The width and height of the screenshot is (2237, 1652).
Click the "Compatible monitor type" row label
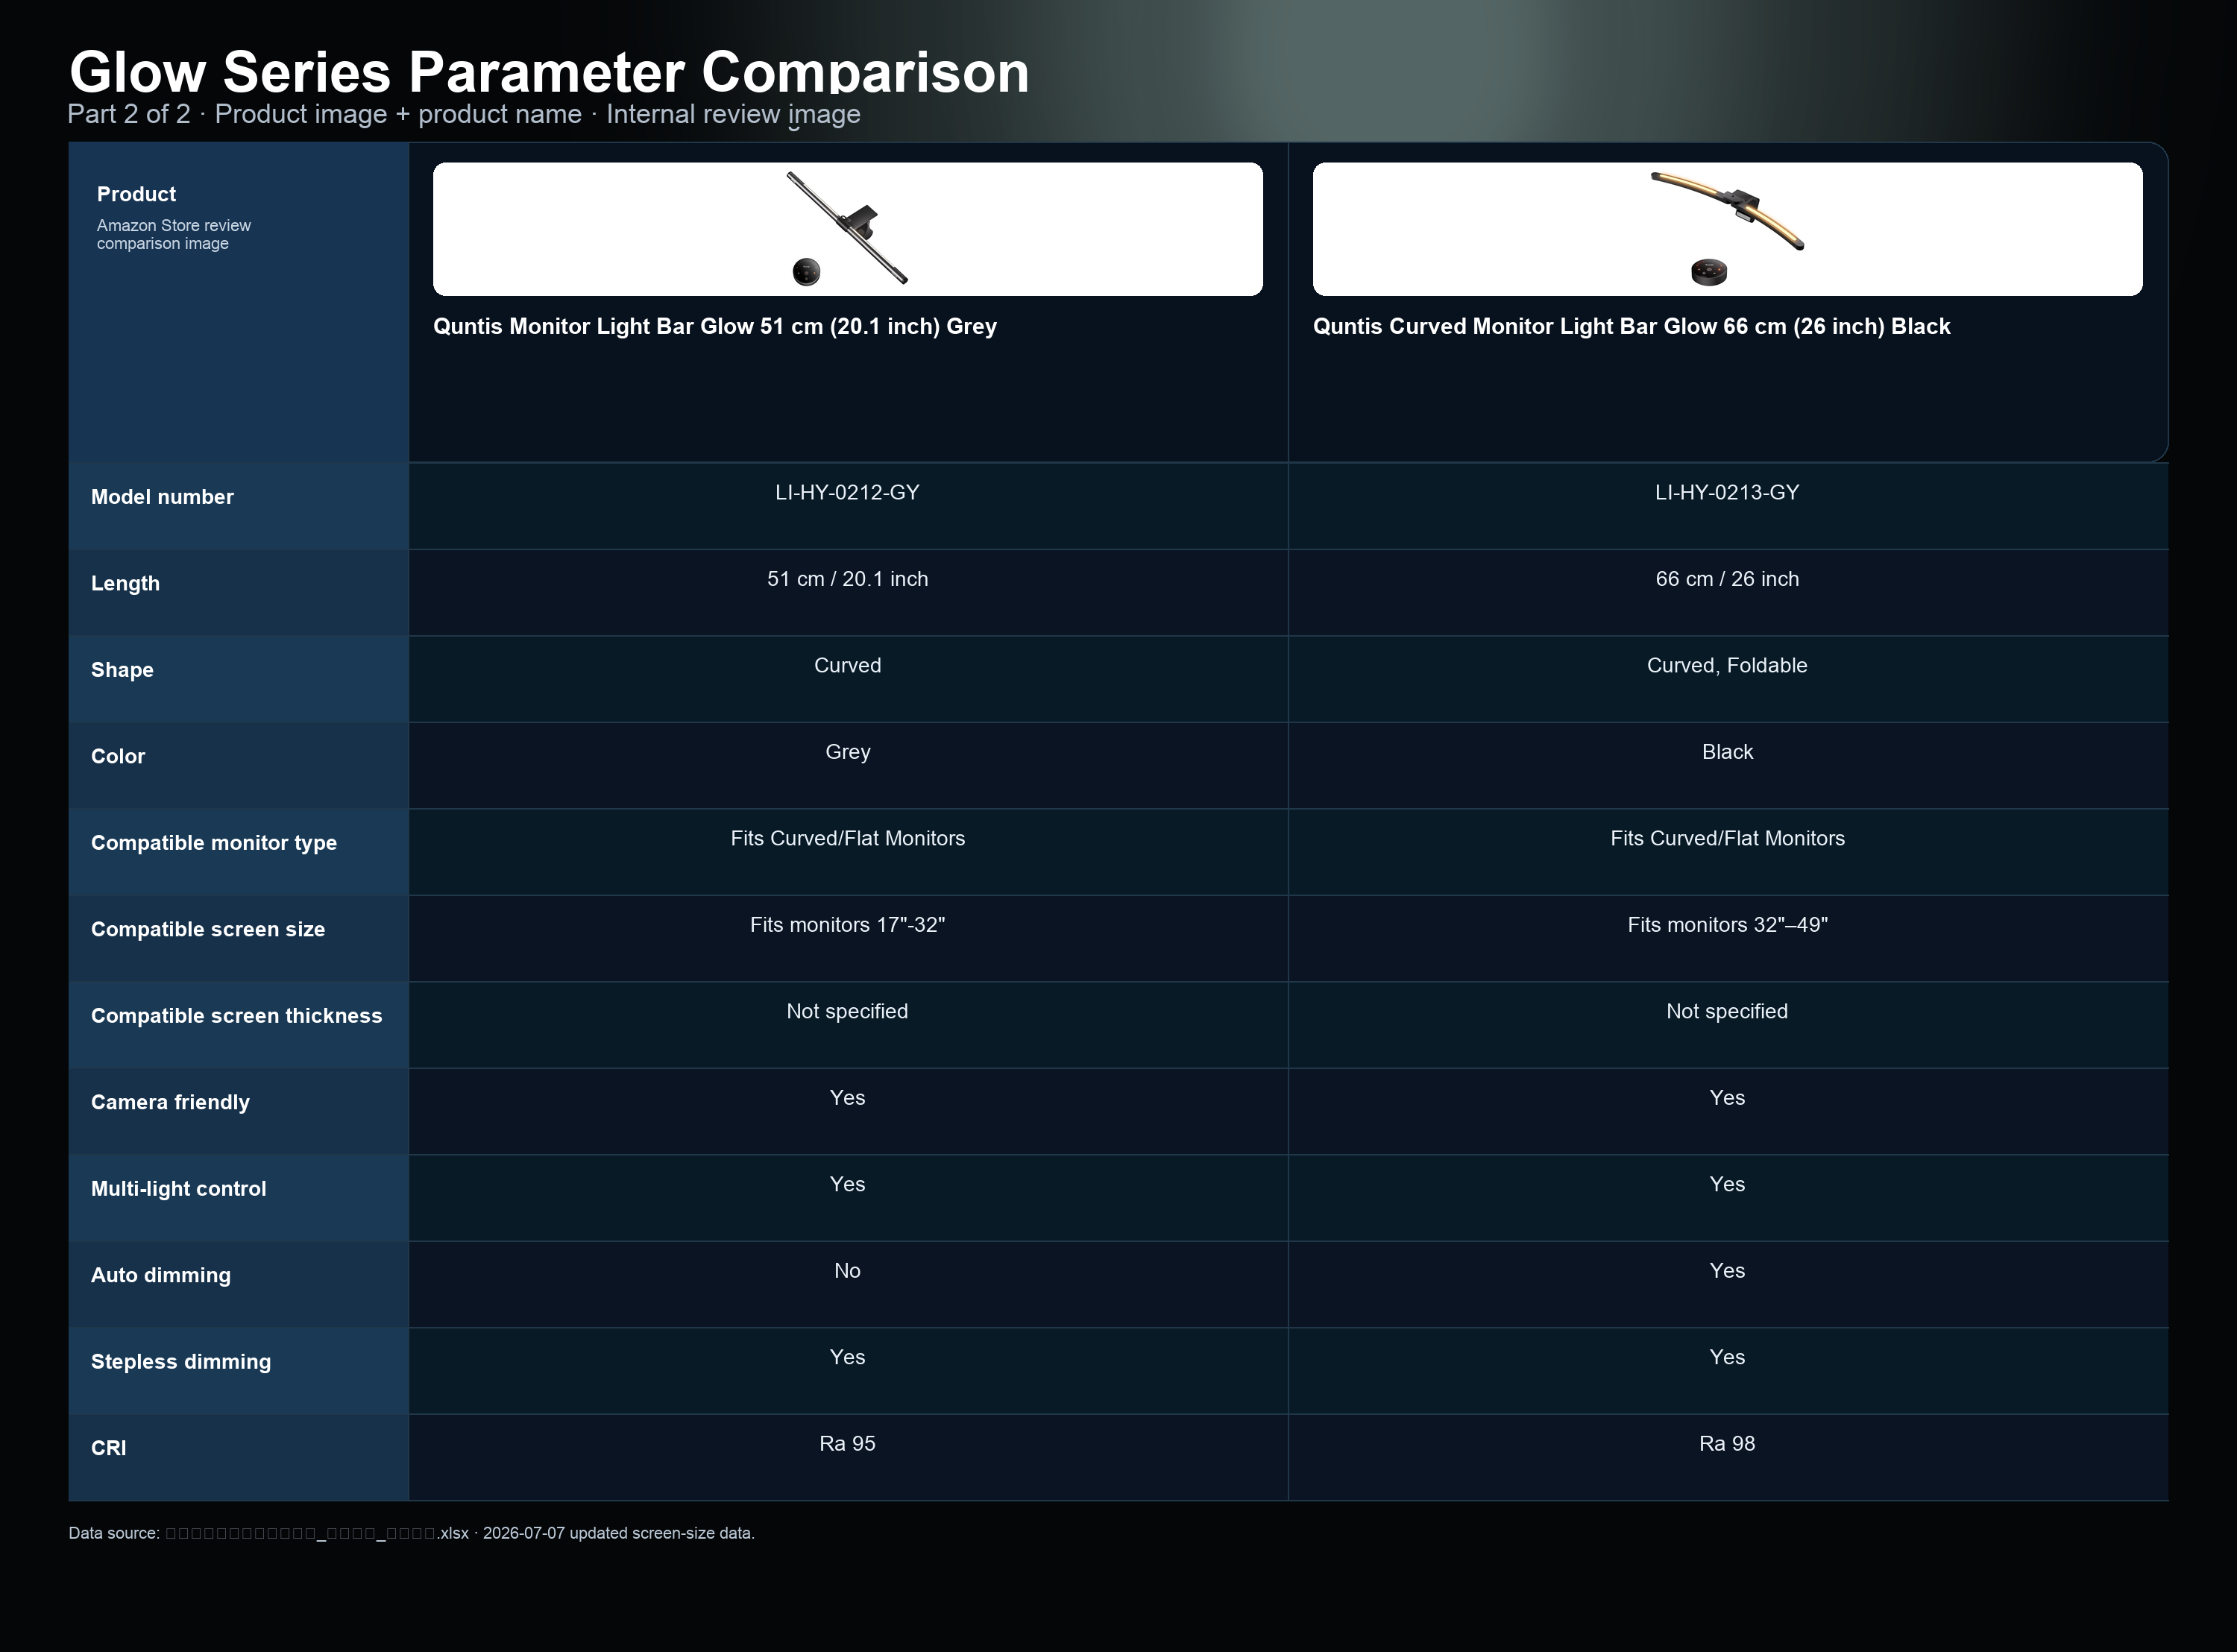[214, 843]
